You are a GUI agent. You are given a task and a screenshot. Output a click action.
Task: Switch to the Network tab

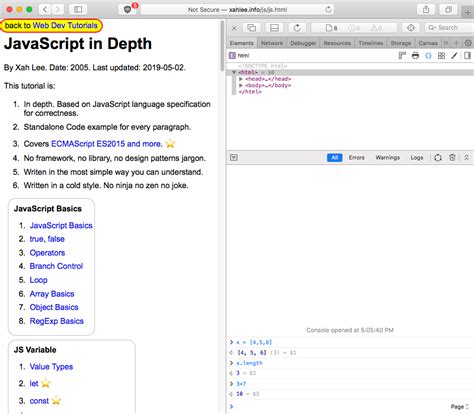tap(272, 43)
